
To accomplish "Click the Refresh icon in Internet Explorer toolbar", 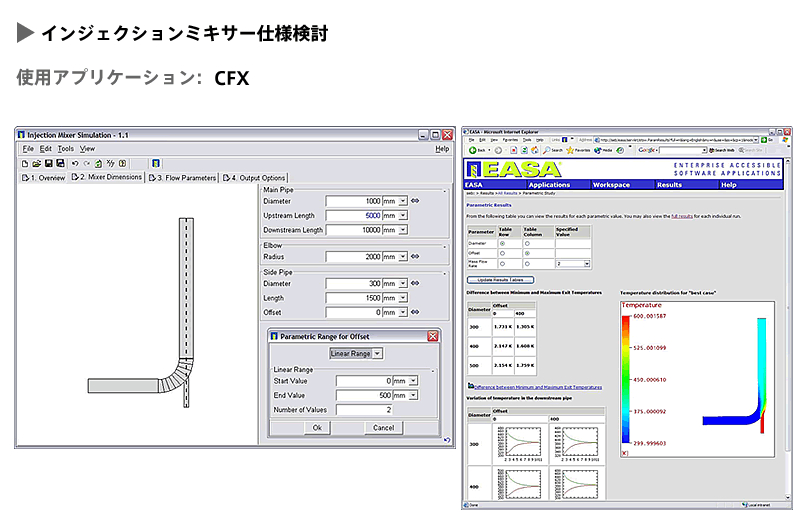I will [524, 150].
